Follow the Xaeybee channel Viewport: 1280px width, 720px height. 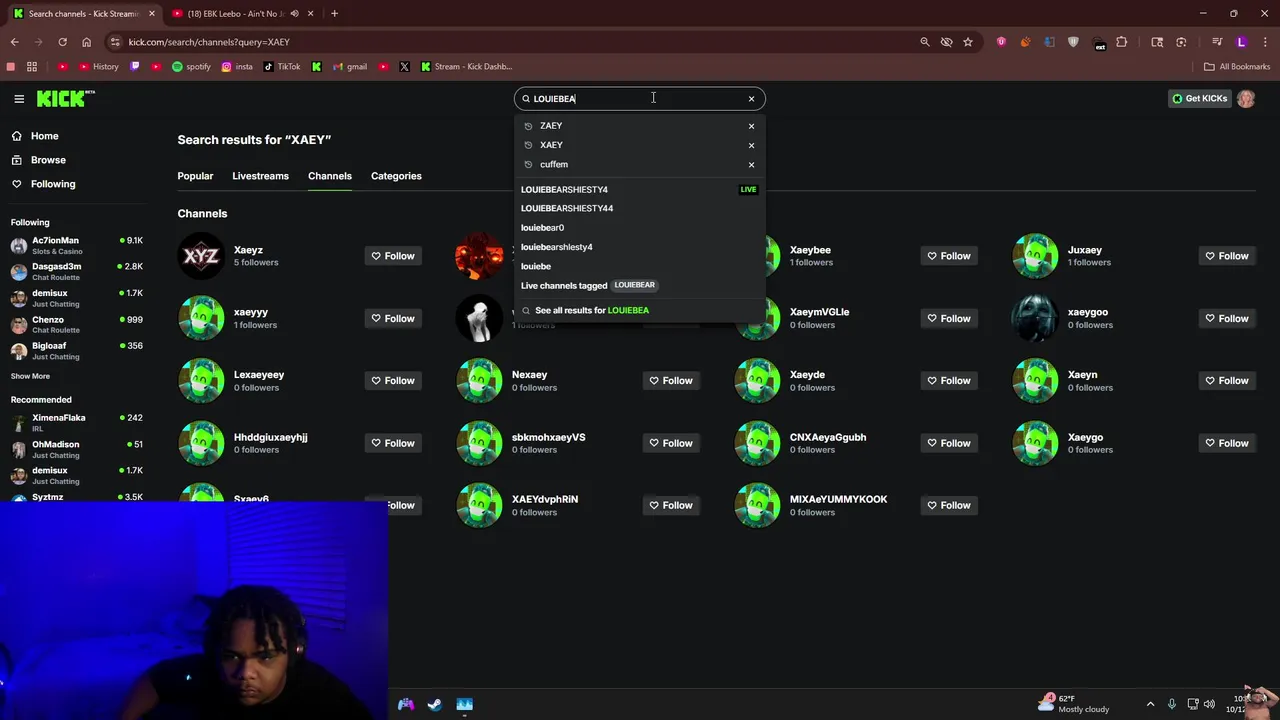pyautogui.click(x=949, y=256)
